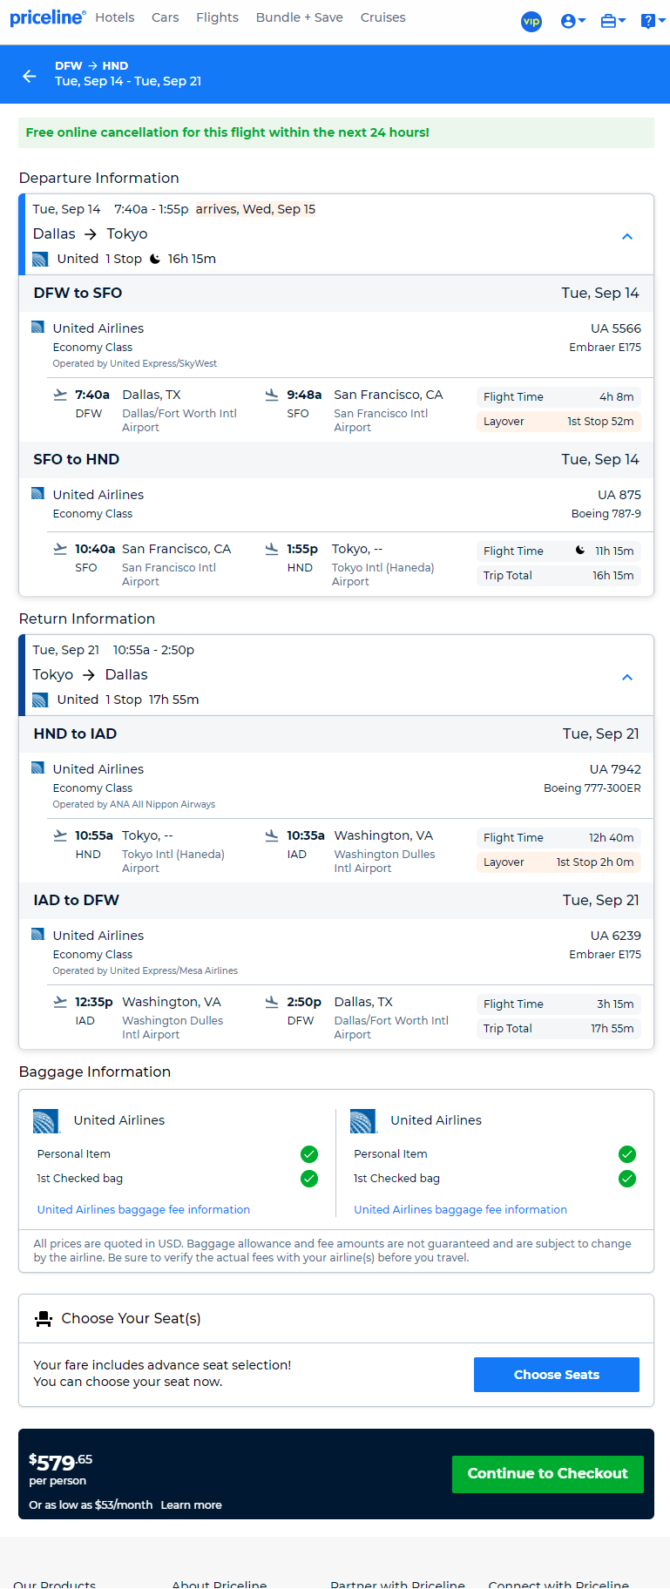Click the Trip Total 17h 55m value
670x1589 pixels.
612,1029
